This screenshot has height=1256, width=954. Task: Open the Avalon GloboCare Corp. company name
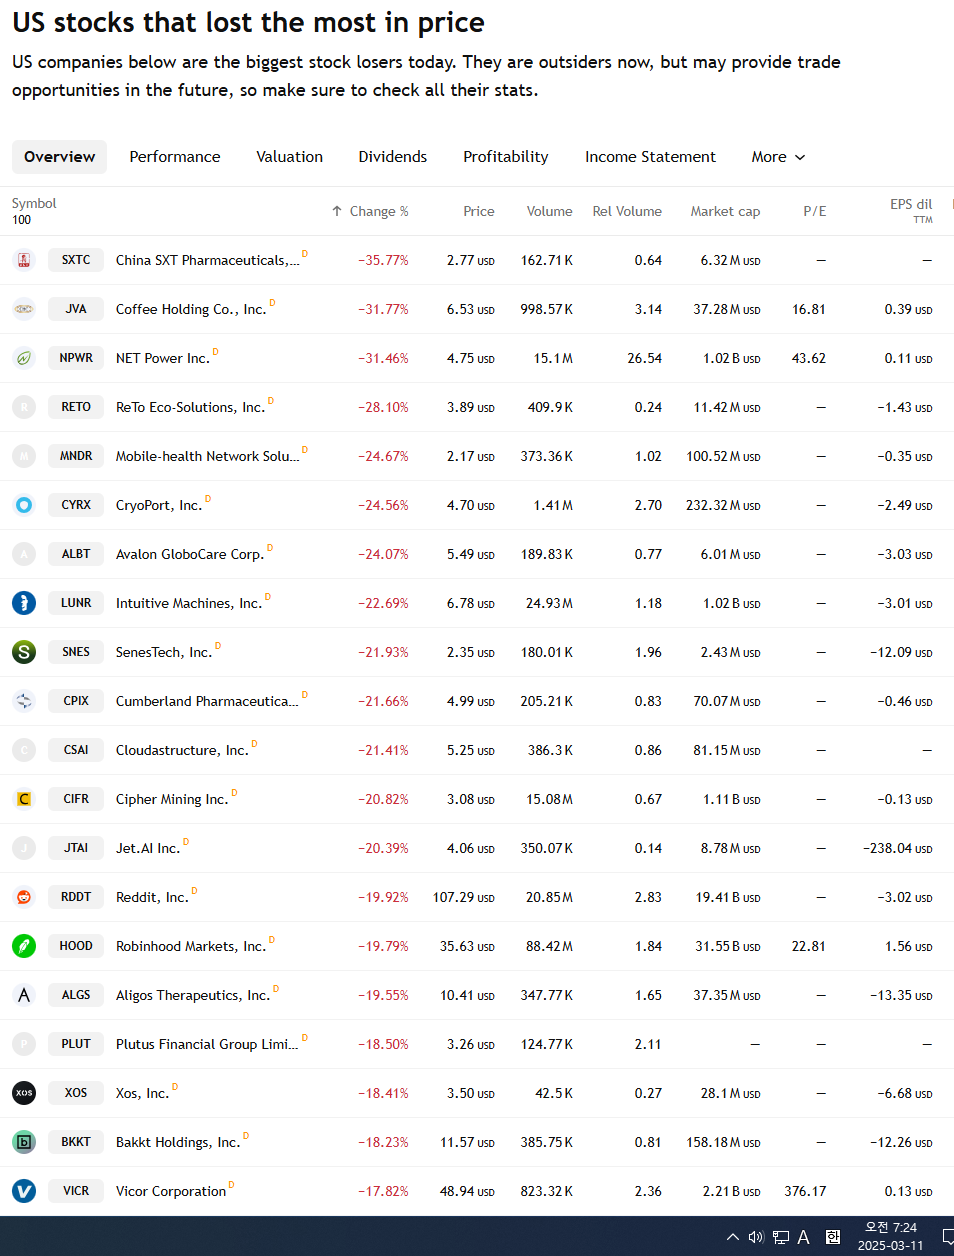(190, 554)
